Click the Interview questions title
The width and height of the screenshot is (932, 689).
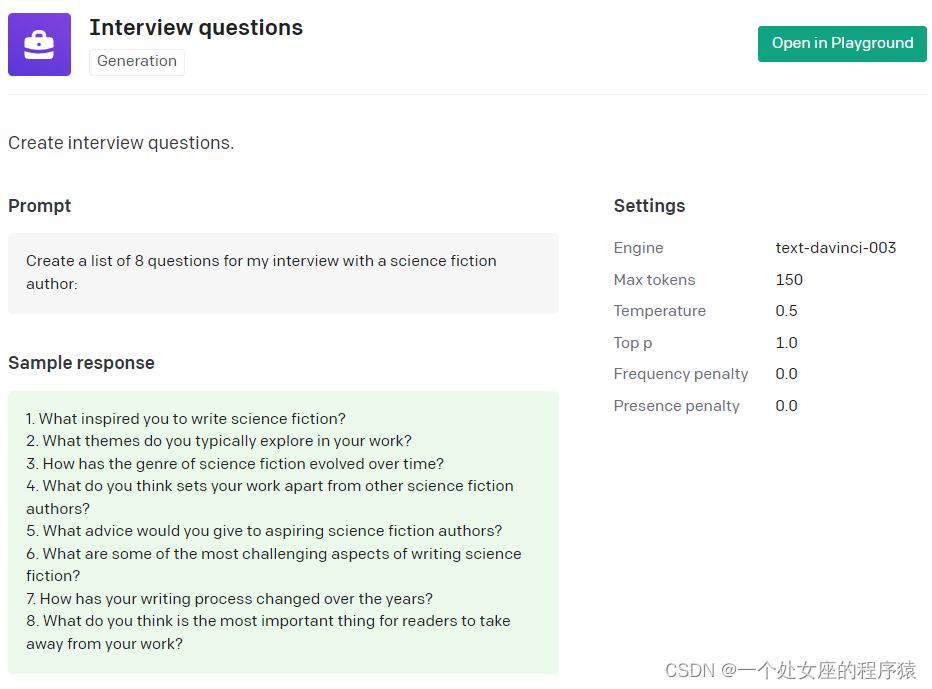click(196, 28)
